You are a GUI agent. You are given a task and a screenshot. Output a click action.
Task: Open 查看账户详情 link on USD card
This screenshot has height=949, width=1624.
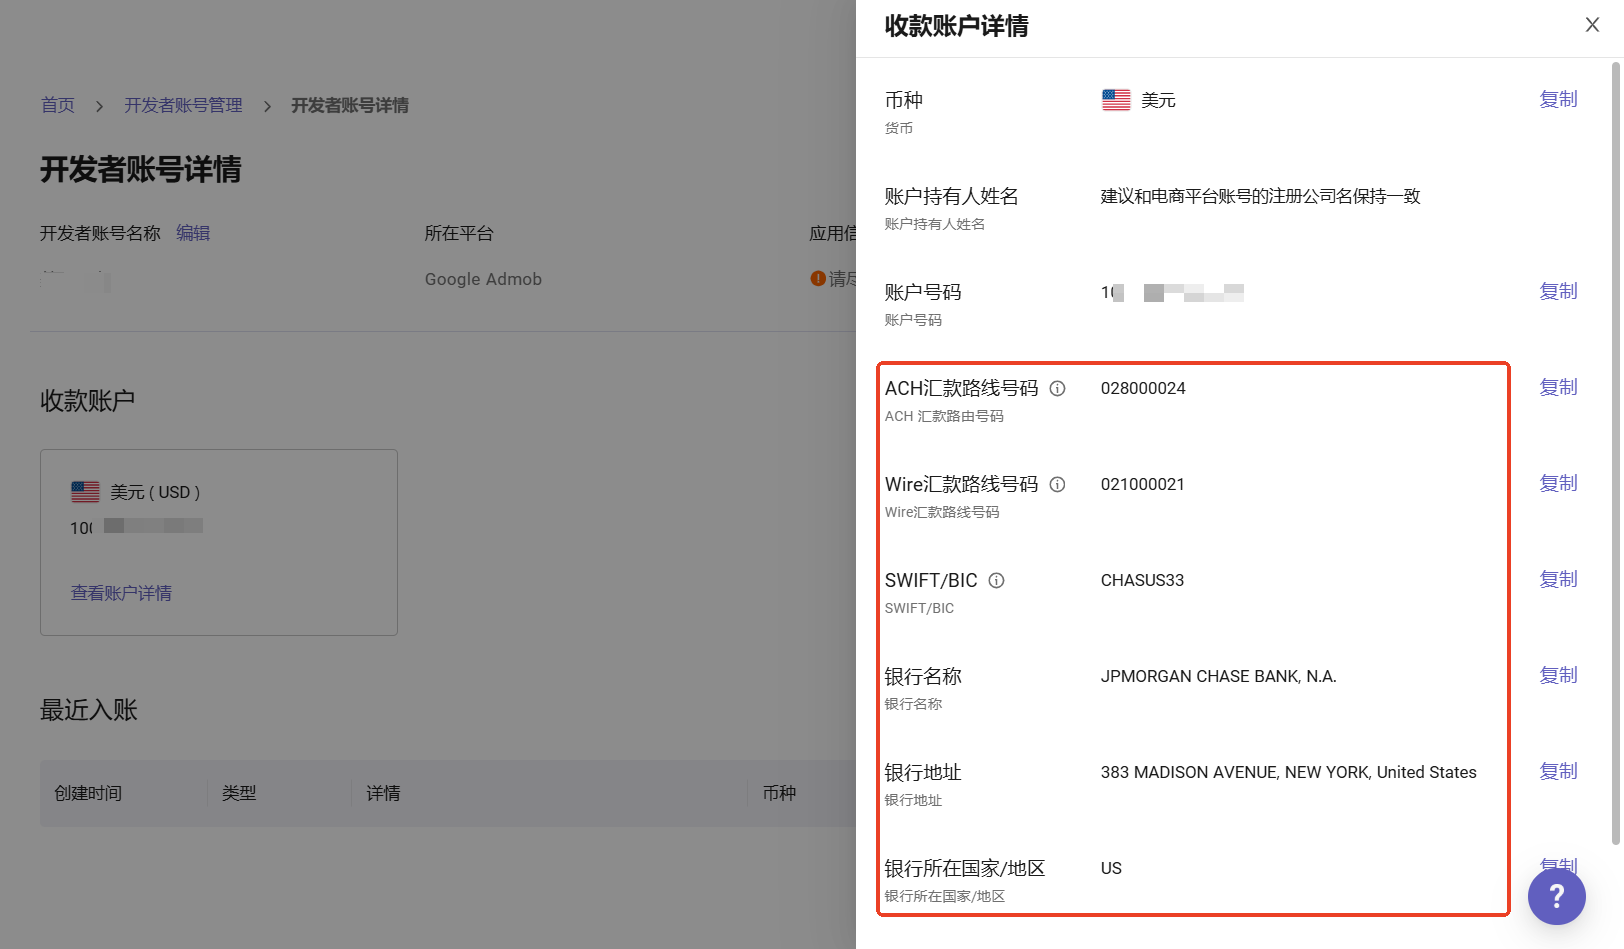click(121, 593)
